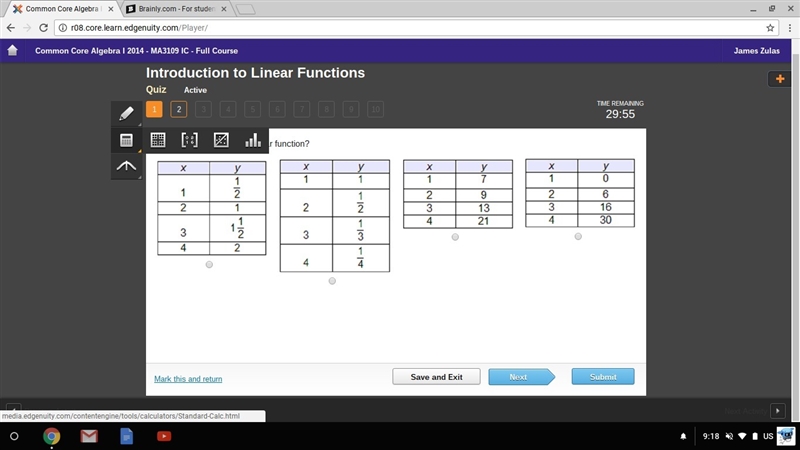Click the site info icon in address bar
Viewport: 800px width, 450px height.
click(63, 28)
